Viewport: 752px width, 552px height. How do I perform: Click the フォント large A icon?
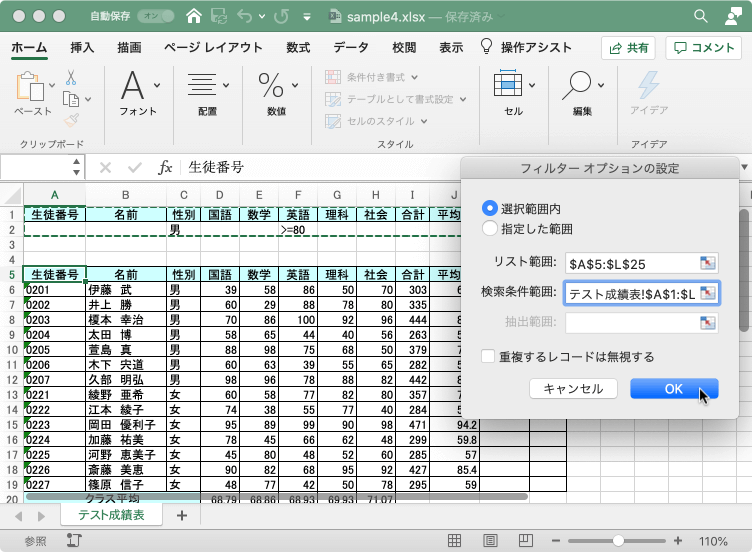[x=133, y=85]
